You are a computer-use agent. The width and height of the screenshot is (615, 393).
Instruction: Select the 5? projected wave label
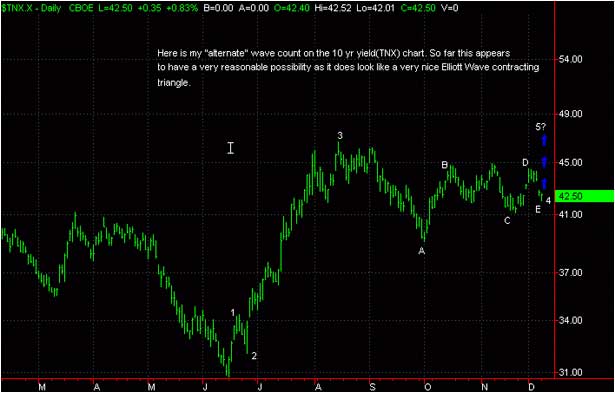pos(540,127)
